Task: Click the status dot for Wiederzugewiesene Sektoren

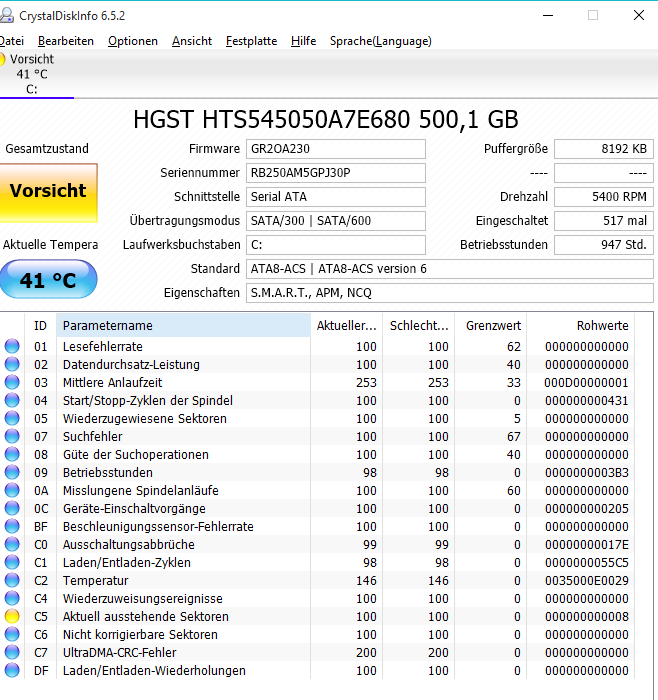Action: [x=12, y=418]
